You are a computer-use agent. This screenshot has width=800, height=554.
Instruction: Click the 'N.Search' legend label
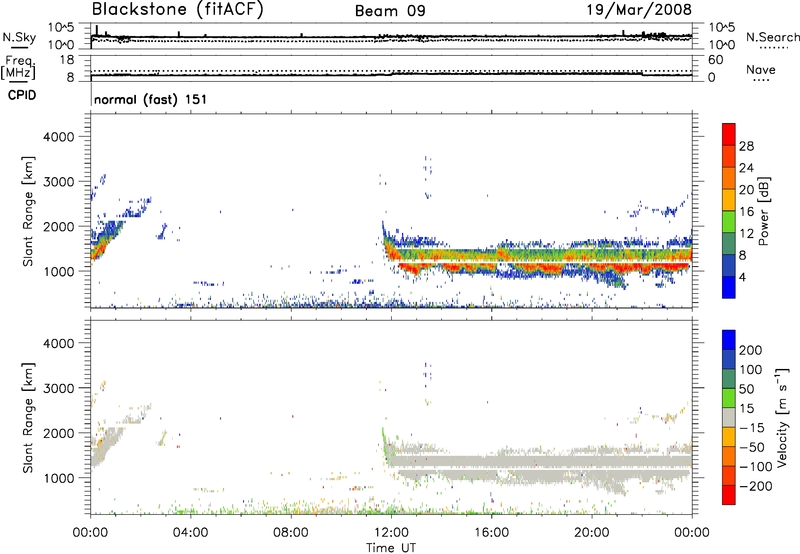pos(773,37)
